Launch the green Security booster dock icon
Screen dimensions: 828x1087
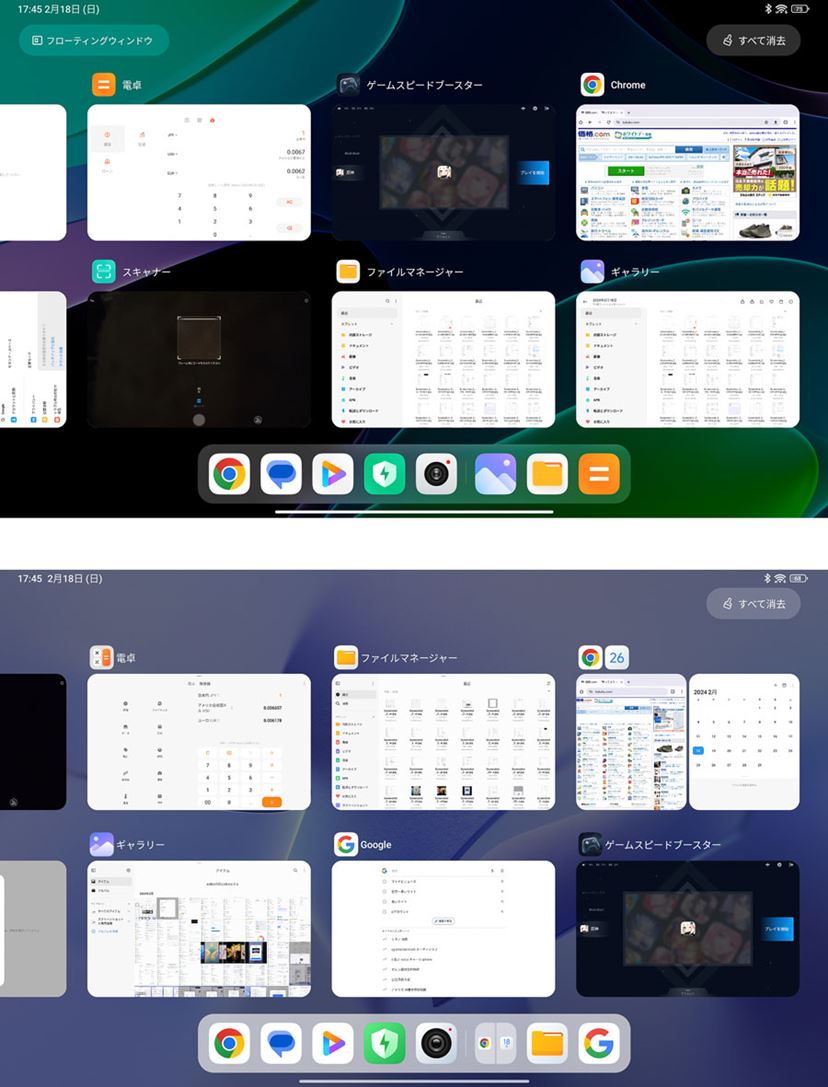[386, 473]
